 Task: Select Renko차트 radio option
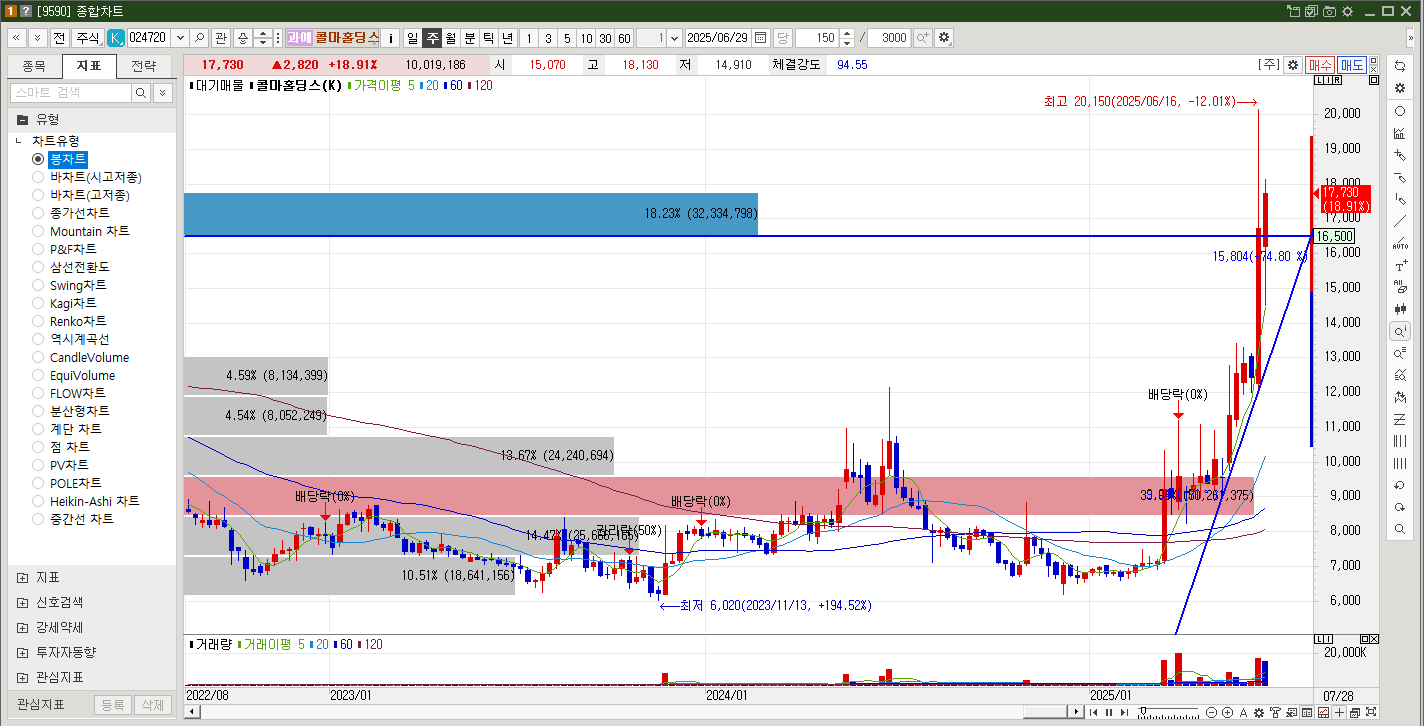(38, 321)
